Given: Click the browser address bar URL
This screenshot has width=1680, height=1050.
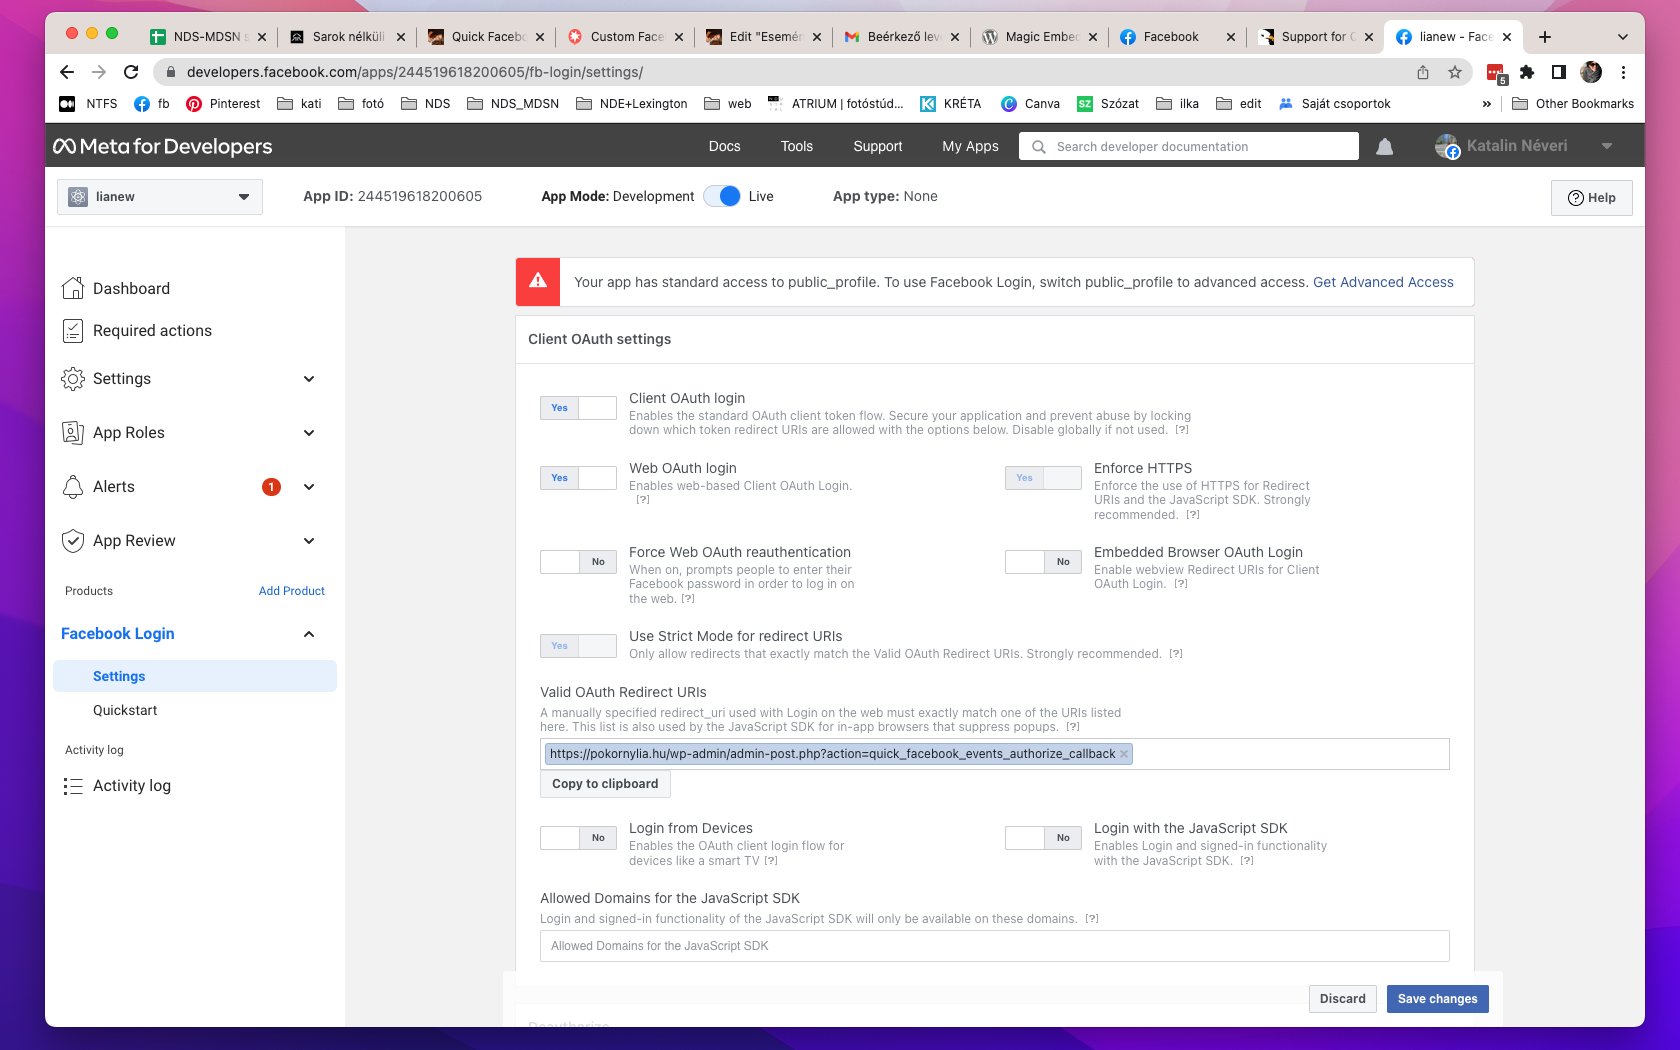Looking at the screenshot, I should click(415, 72).
